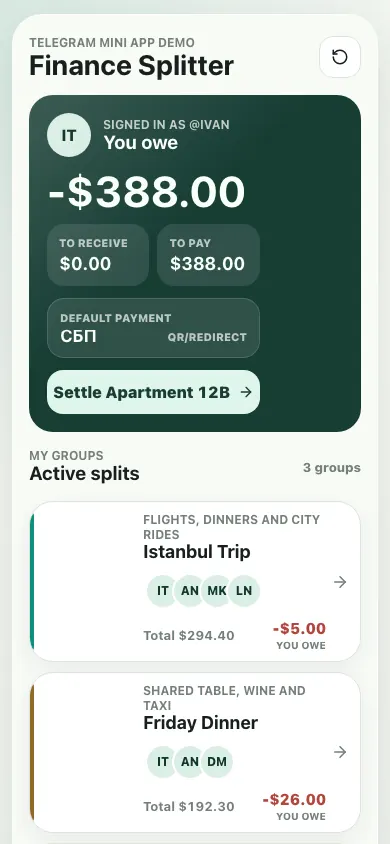Open the Default Payment СБП card
This screenshot has width=390, height=844.
click(x=153, y=328)
